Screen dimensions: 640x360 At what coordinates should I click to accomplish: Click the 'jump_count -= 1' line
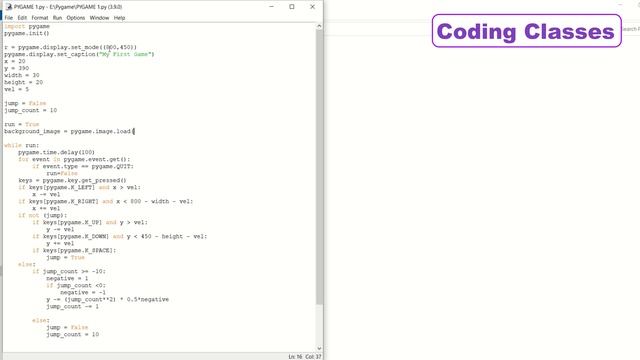(72, 306)
